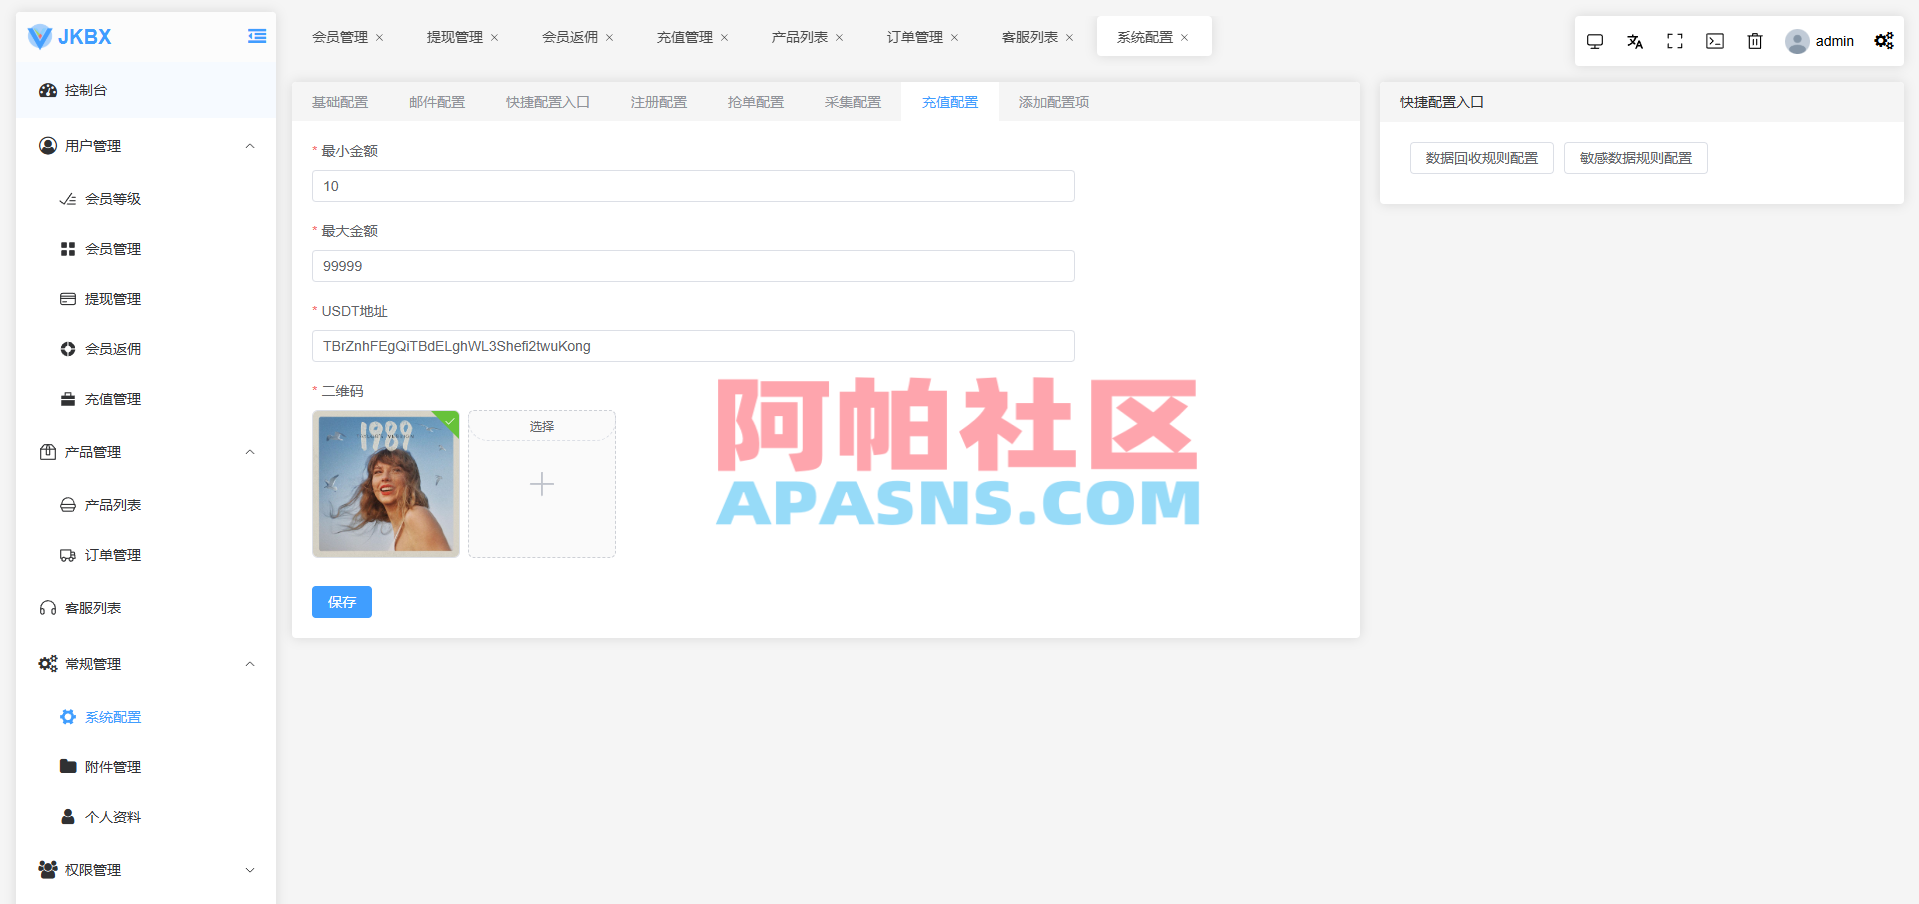Close the 系统配置 top tab
Image resolution: width=1919 pixels, height=904 pixels.
pos(1184,38)
